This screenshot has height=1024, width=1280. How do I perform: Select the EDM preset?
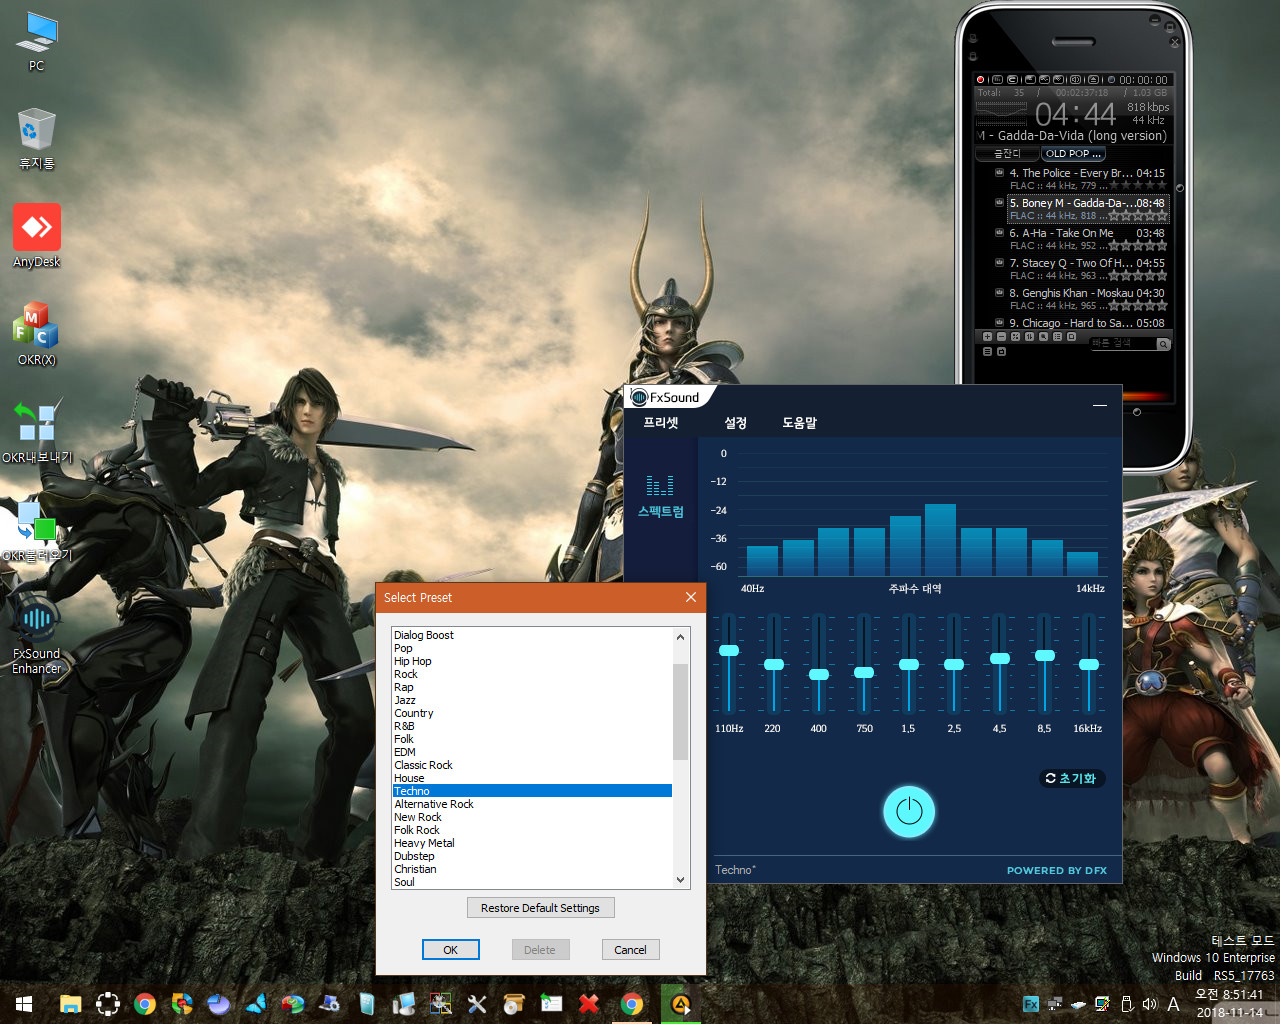click(x=532, y=752)
